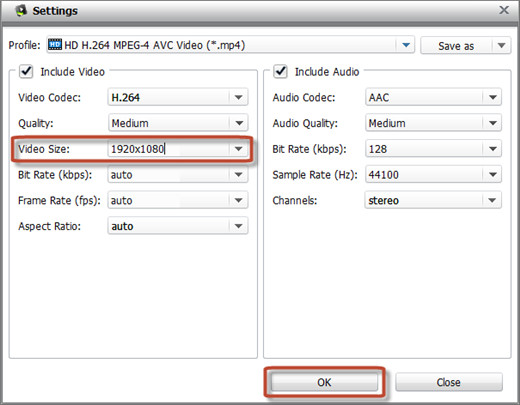Open the Video Codec H.264 dropdown
Screen dimensions: 520x405
[x=178, y=97]
